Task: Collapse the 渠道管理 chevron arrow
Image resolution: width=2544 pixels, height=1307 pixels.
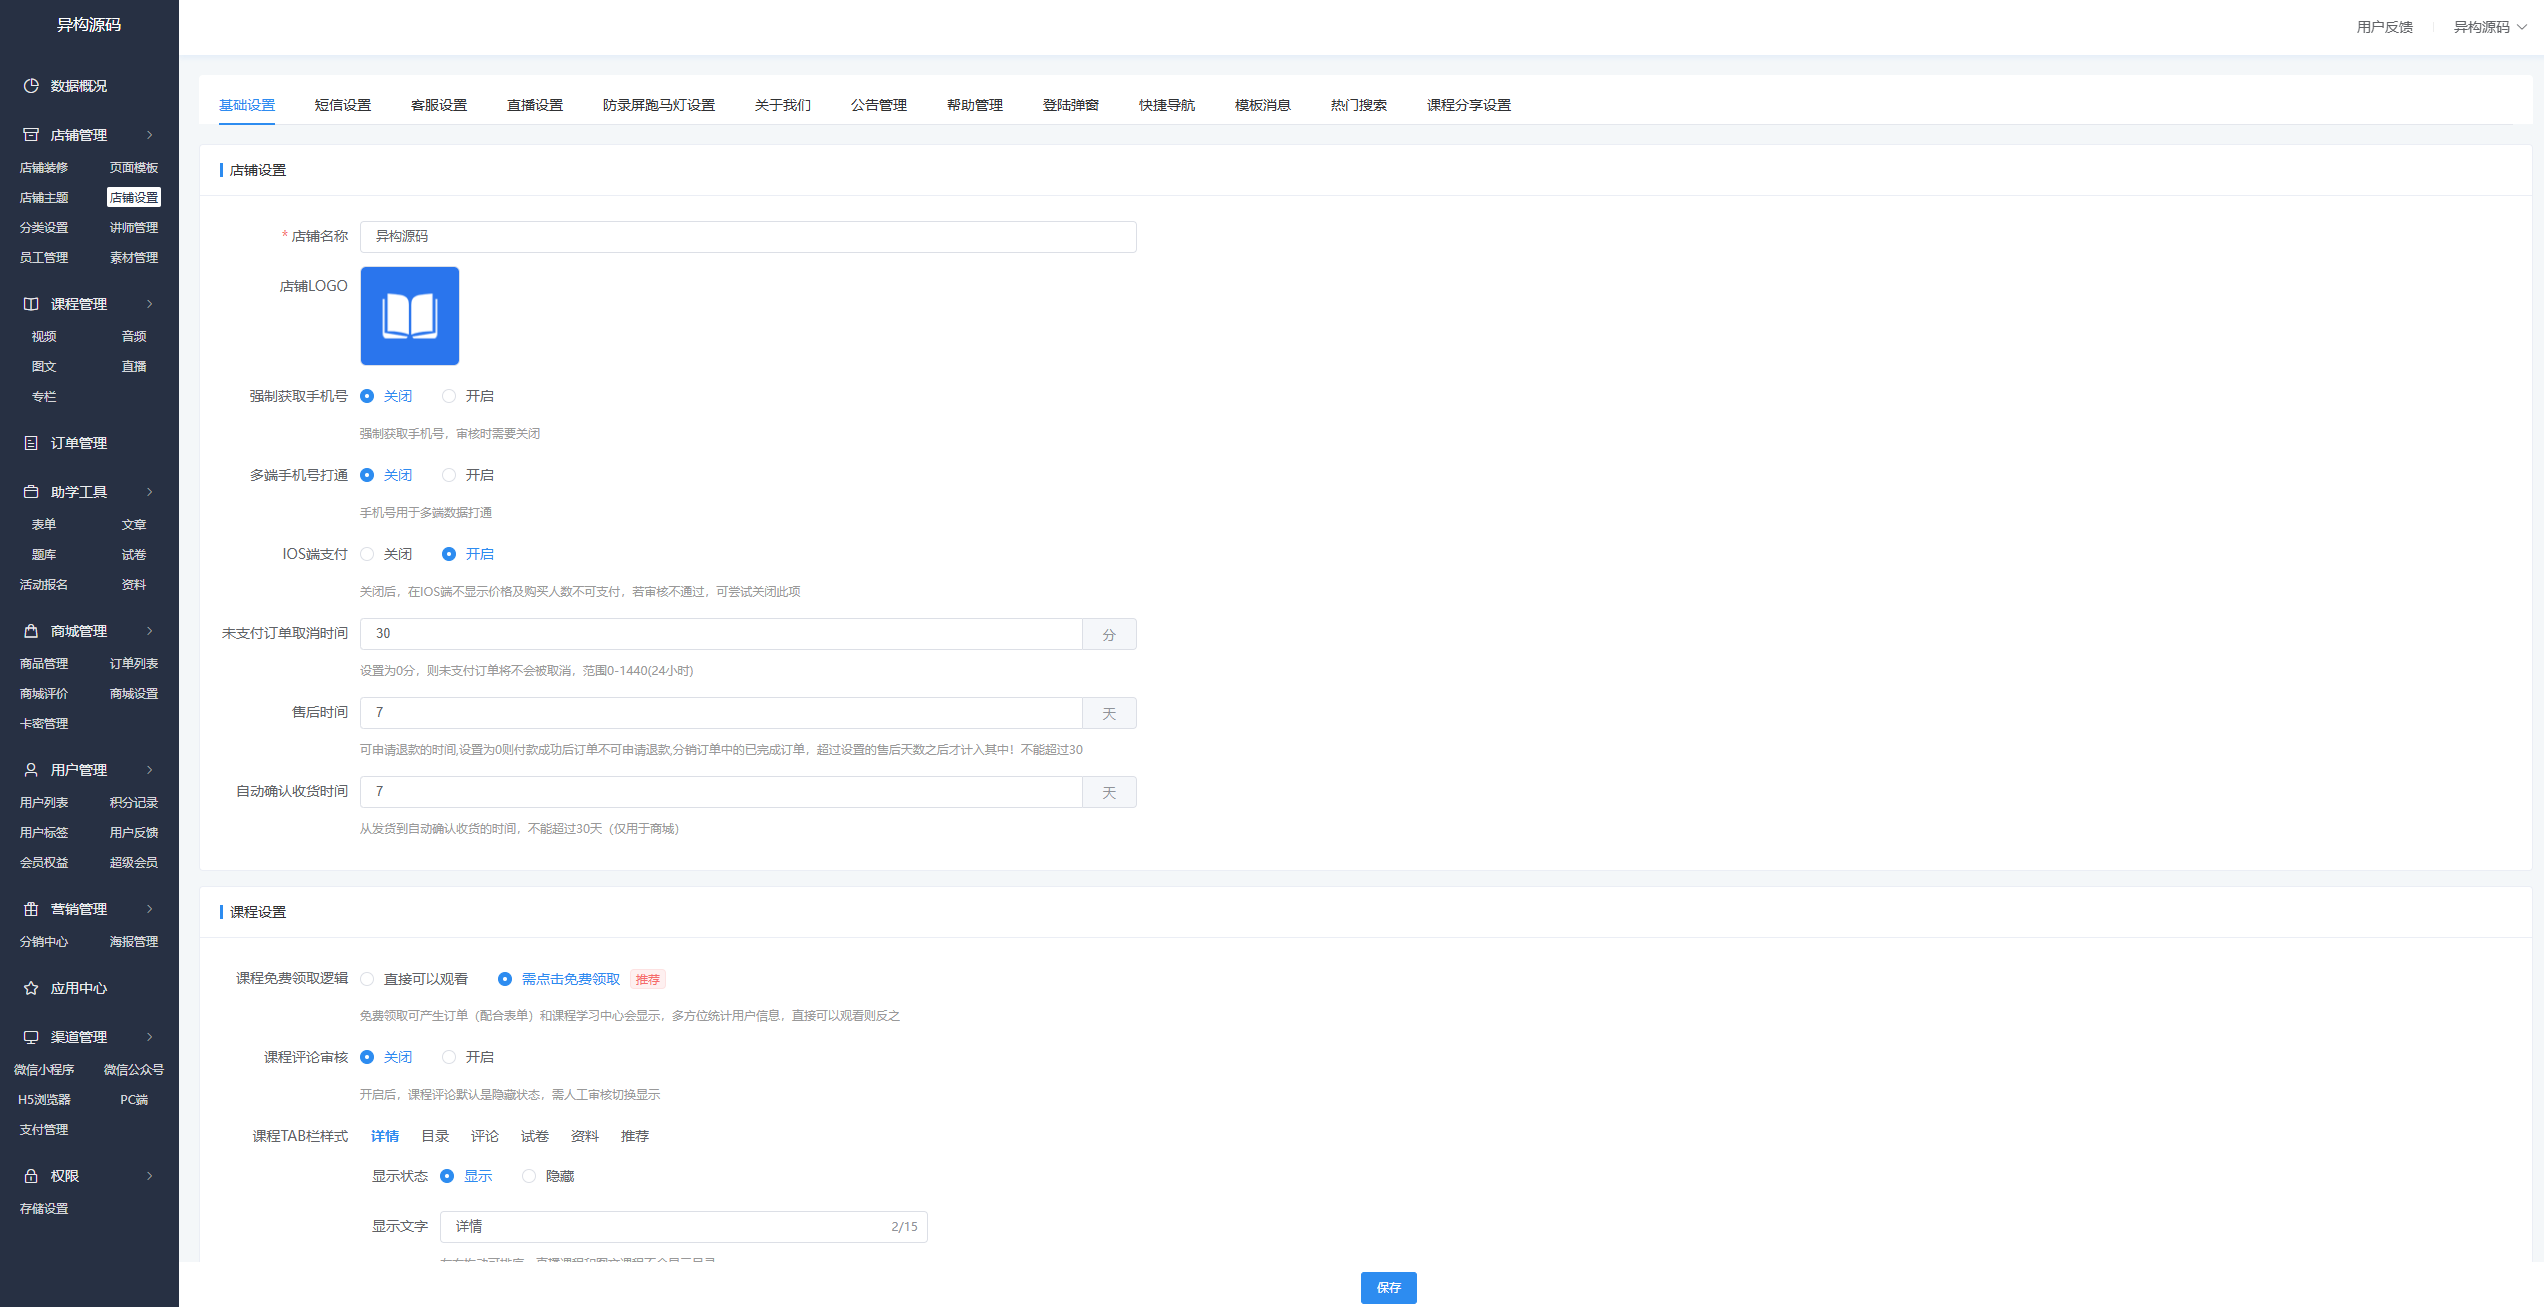Action: 150,1037
